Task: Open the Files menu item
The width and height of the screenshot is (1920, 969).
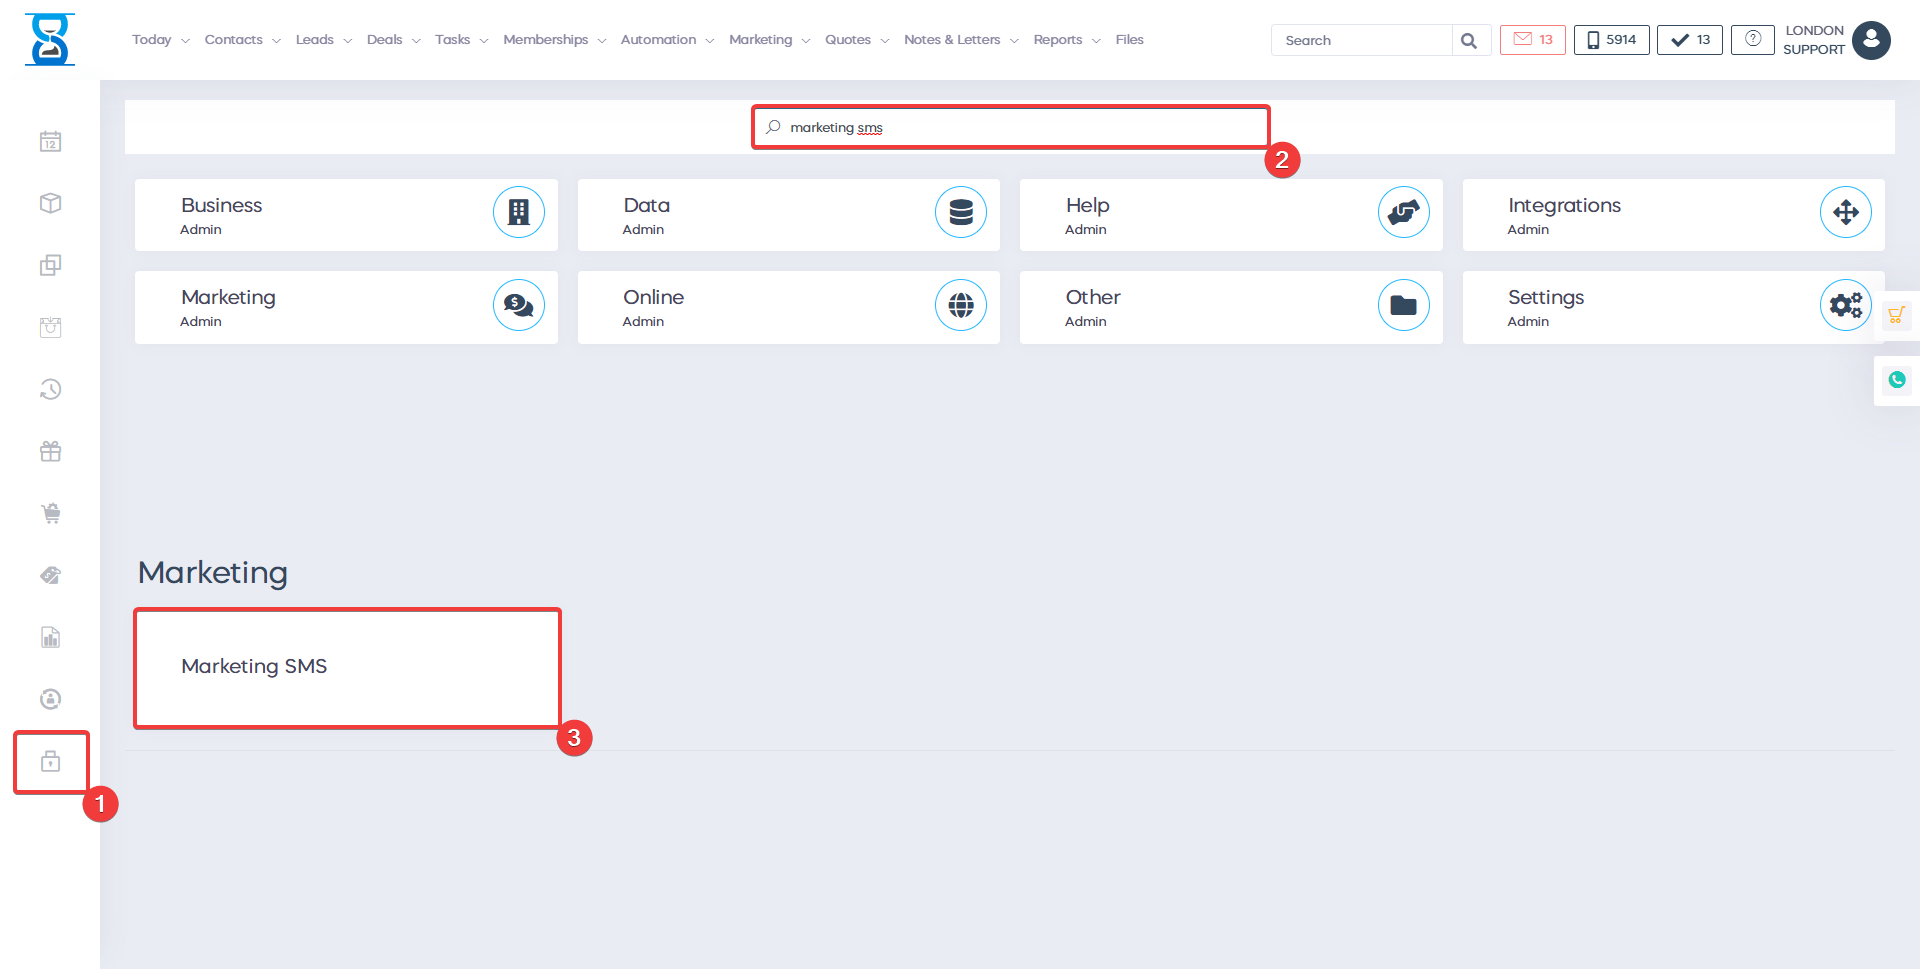Action: [1129, 40]
